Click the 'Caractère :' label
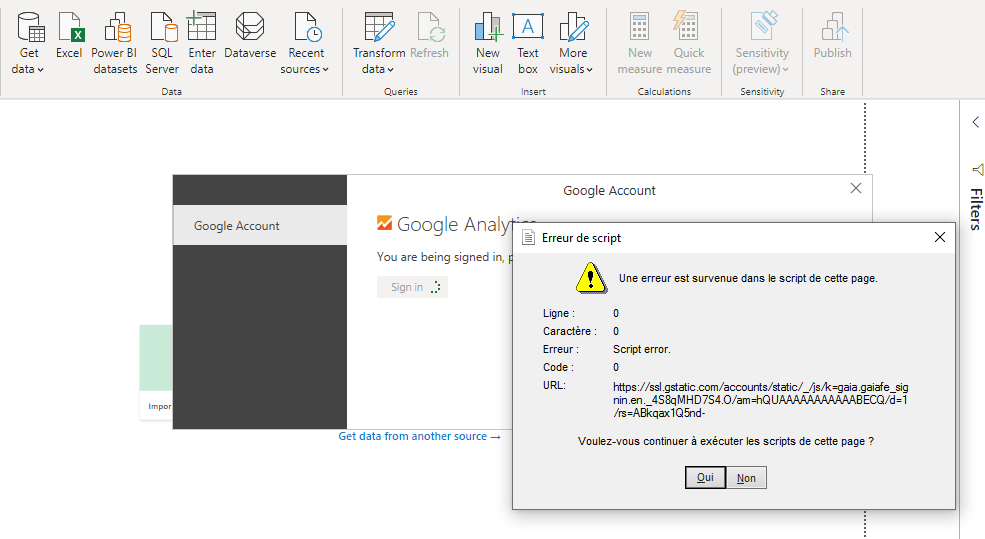The image size is (985, 539). pos(570,331)
